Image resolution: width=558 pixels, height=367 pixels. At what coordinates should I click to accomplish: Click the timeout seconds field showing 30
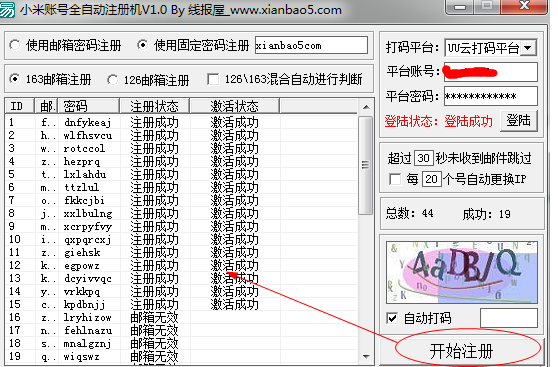423,158
